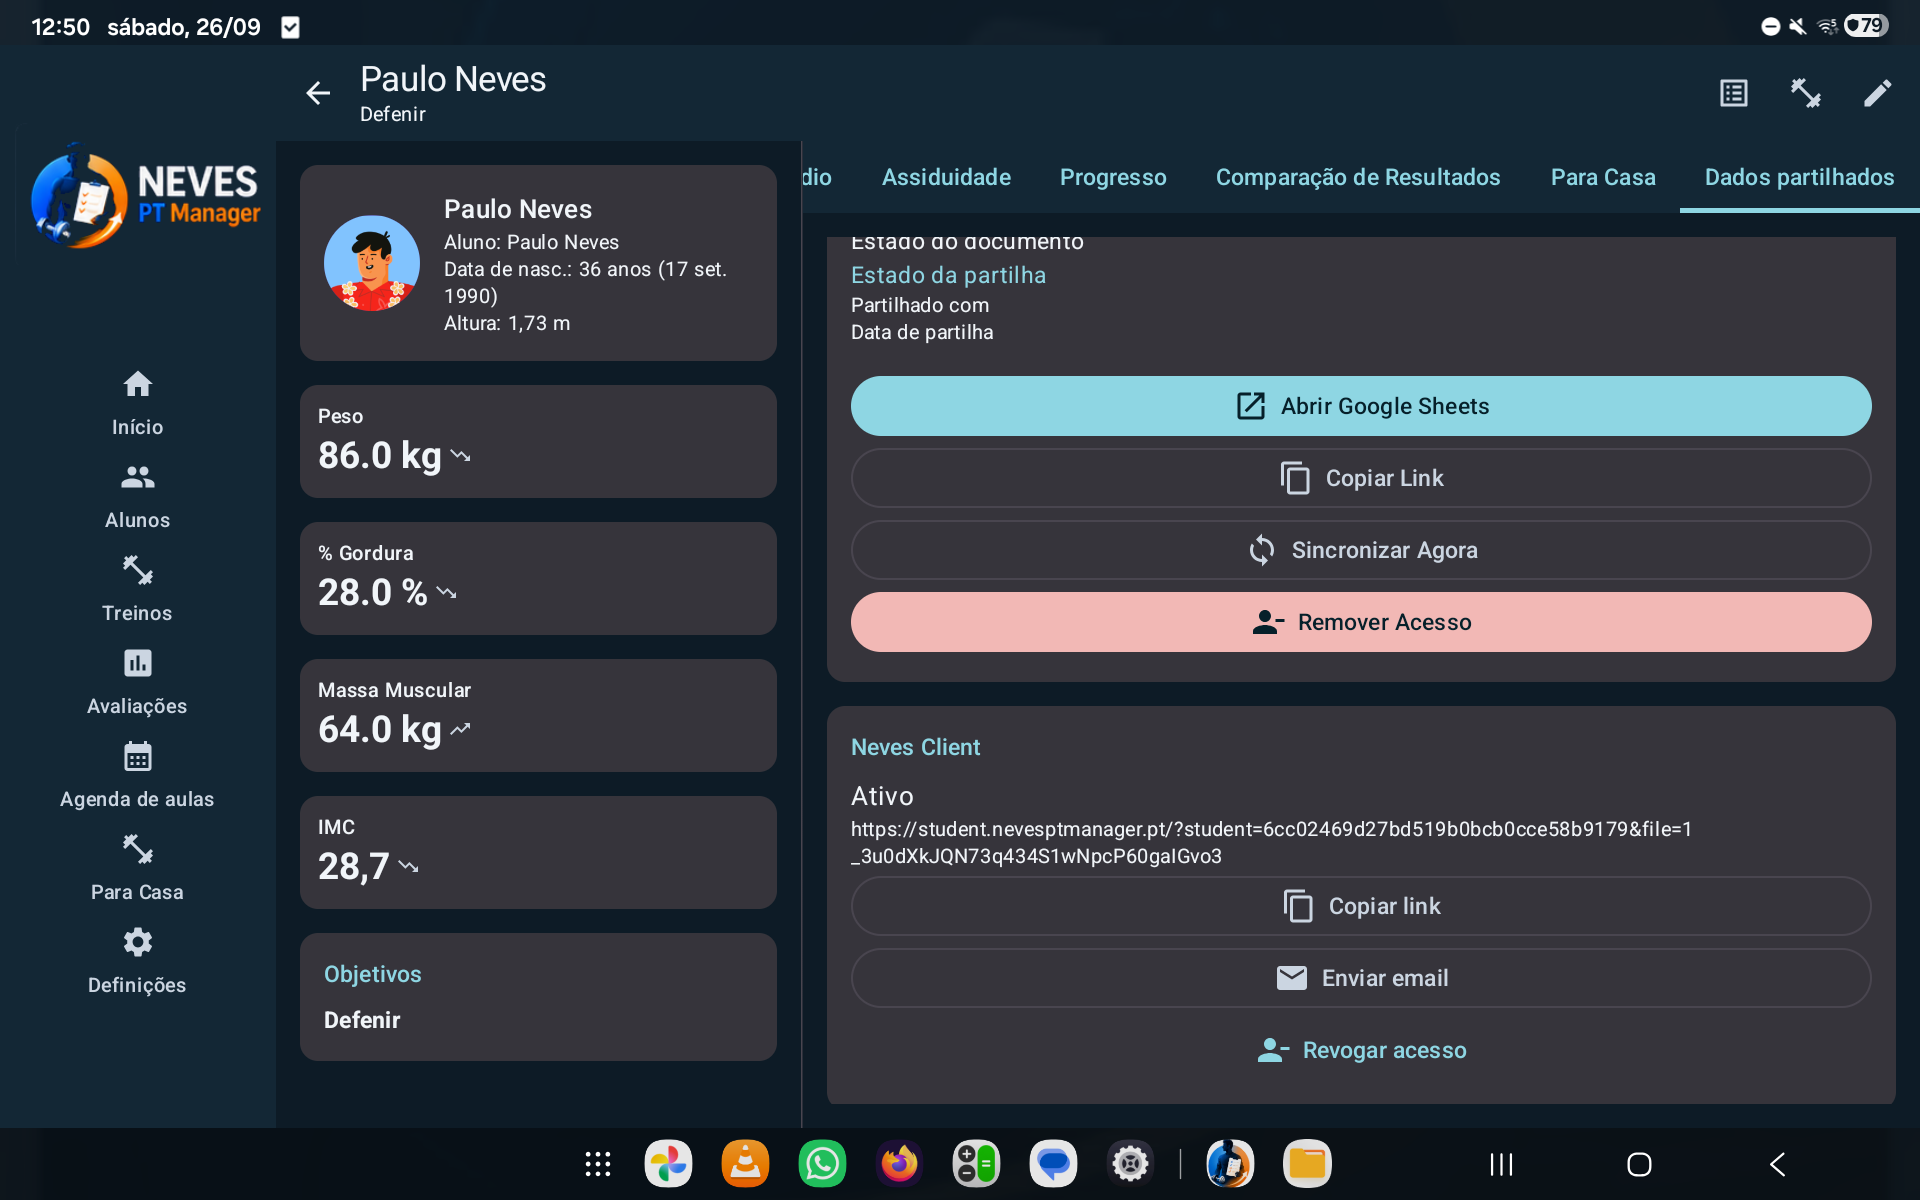Screen dimensions: 1920x1200
Task: Open the Massa Muscular 64.0 kg card
Action: pyautogui.click(x=538, y=715)
